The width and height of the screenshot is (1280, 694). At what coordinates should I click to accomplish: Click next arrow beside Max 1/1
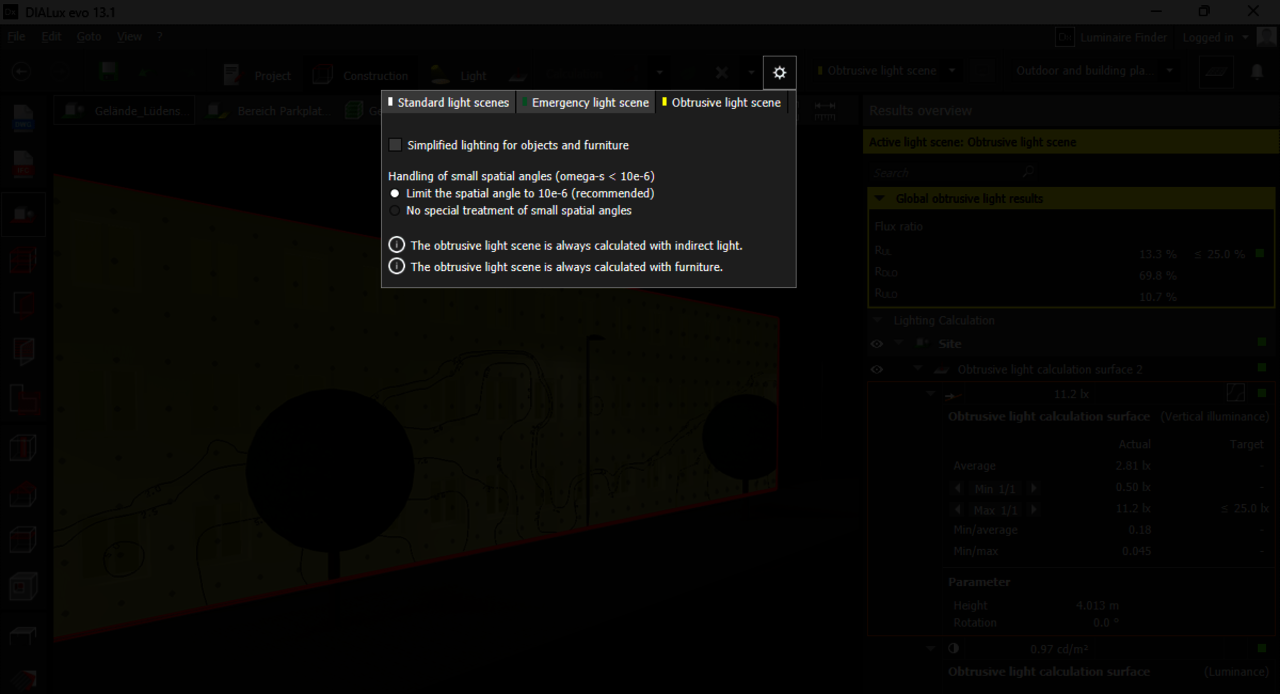(x=1033, y=510)
